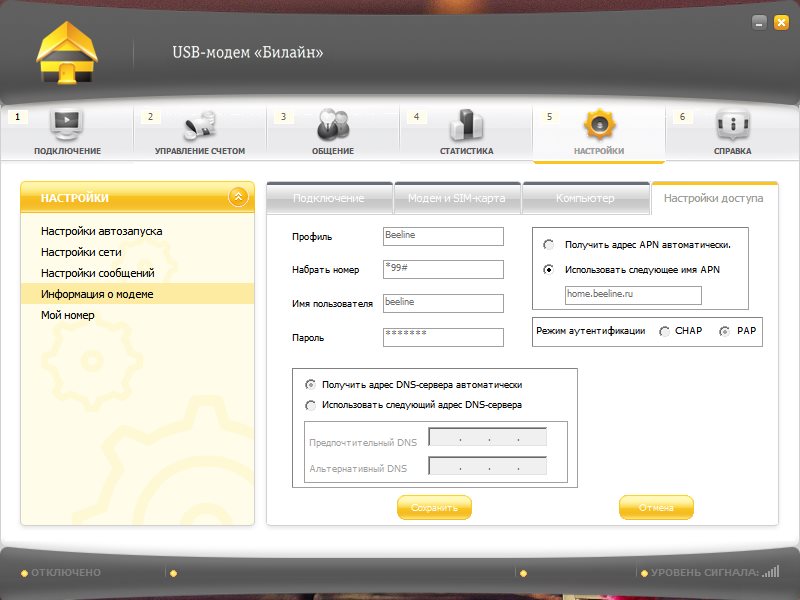Click the signal level bars indicator
Image resolution: width=800 pixels, height=600 pixels.
click(771, 571)
